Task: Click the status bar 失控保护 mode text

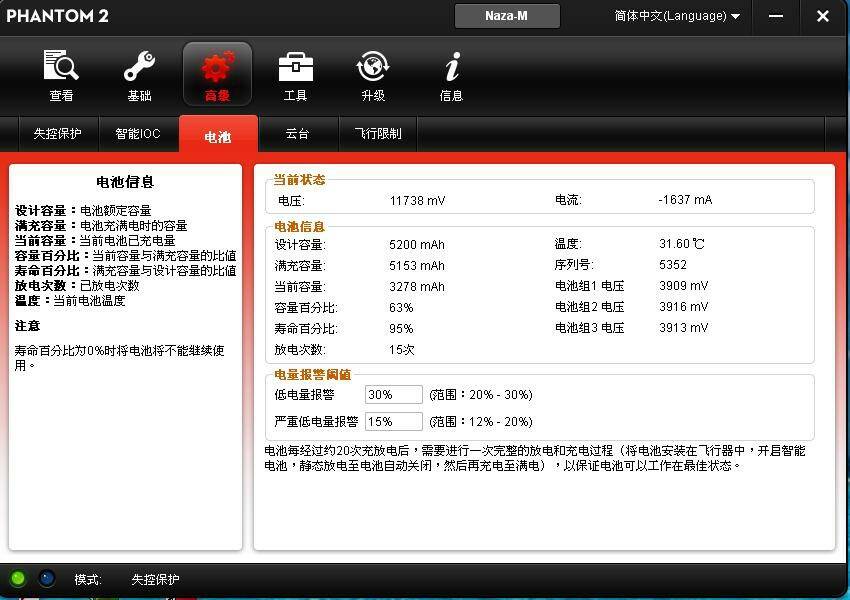Action: (x=155, y=579)
